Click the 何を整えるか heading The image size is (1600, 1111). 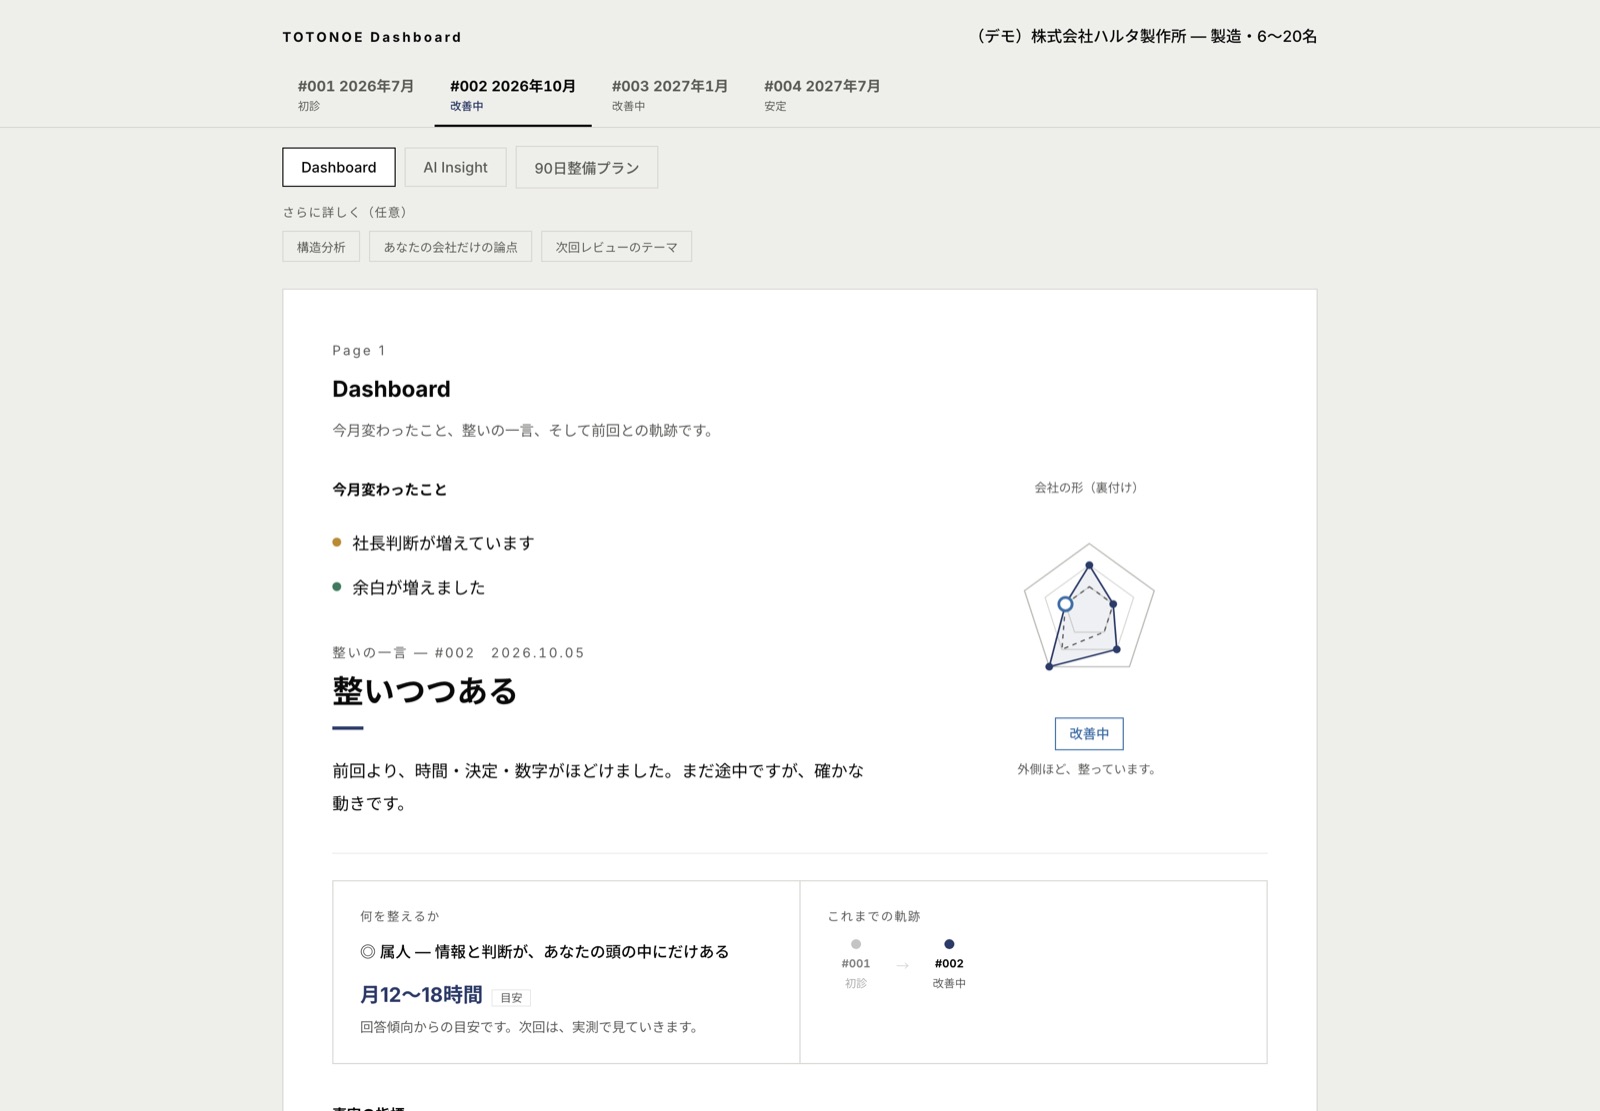(400, 916)
